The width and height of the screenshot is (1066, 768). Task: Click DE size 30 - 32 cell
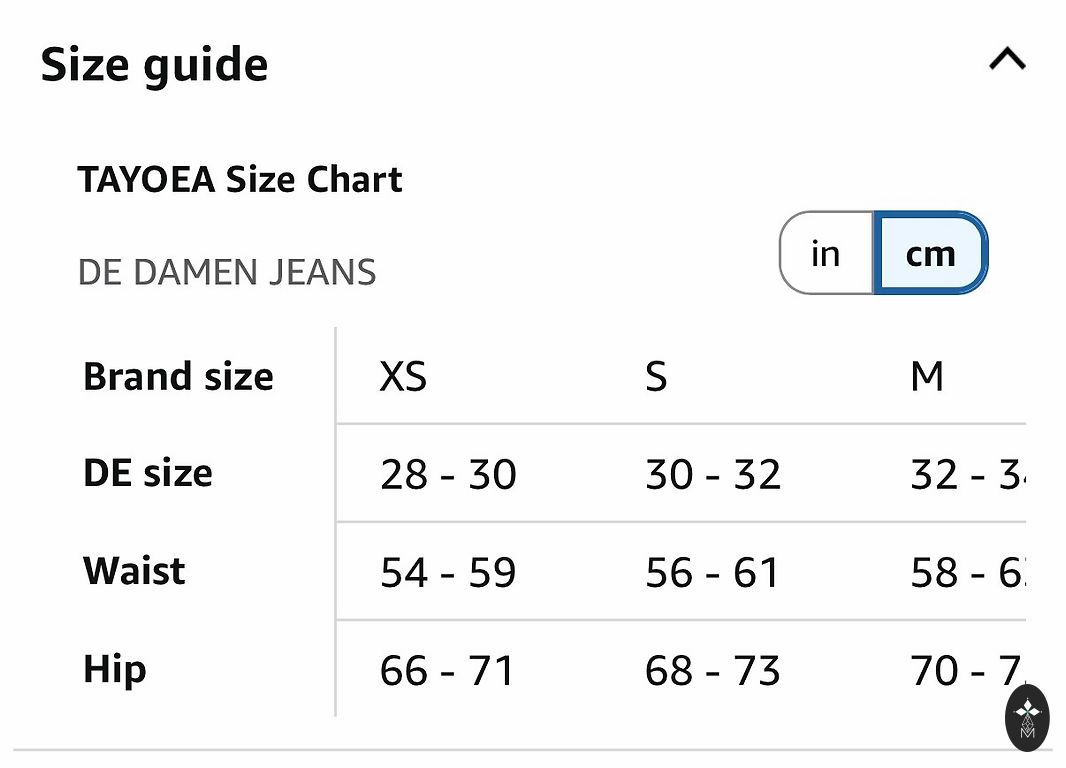click(713, 474)
